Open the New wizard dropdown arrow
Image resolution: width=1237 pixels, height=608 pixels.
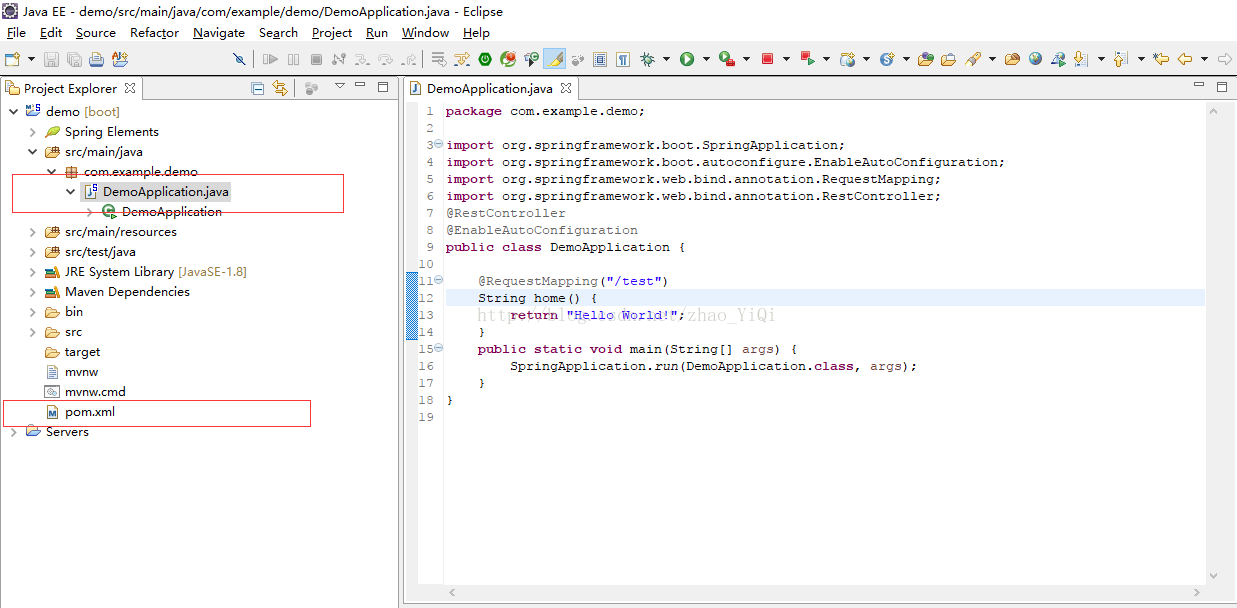pos(31,59)
